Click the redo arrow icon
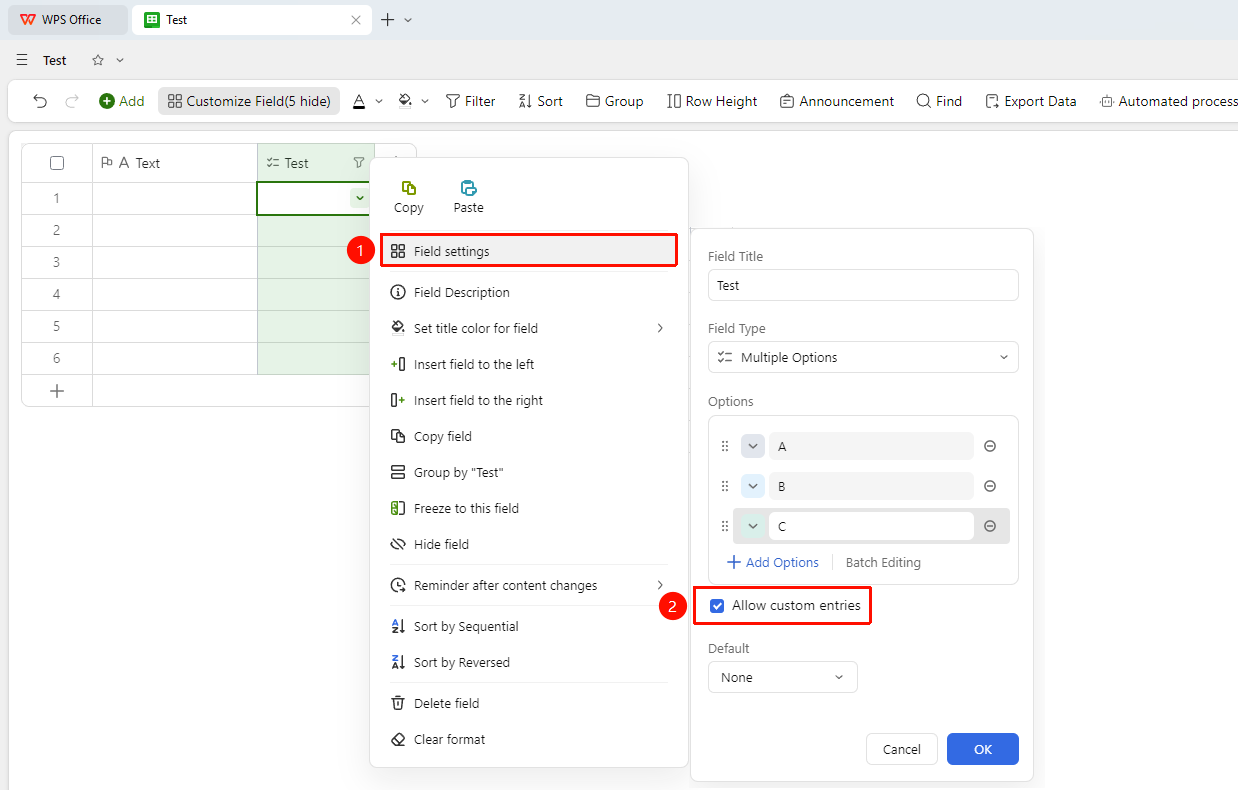This screenshot has height=790, width=1238. click(x=72, y=101)
